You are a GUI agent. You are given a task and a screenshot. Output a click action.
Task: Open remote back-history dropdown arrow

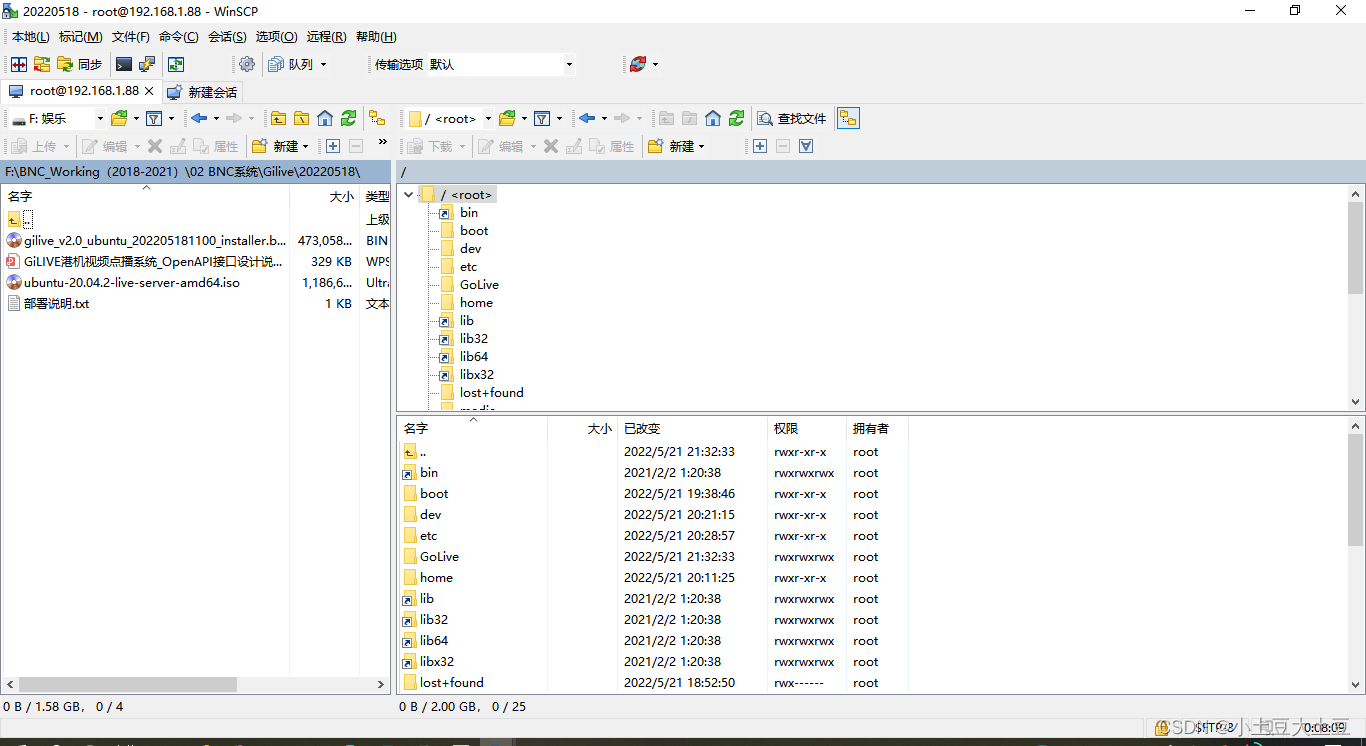[x=604, y=118]
